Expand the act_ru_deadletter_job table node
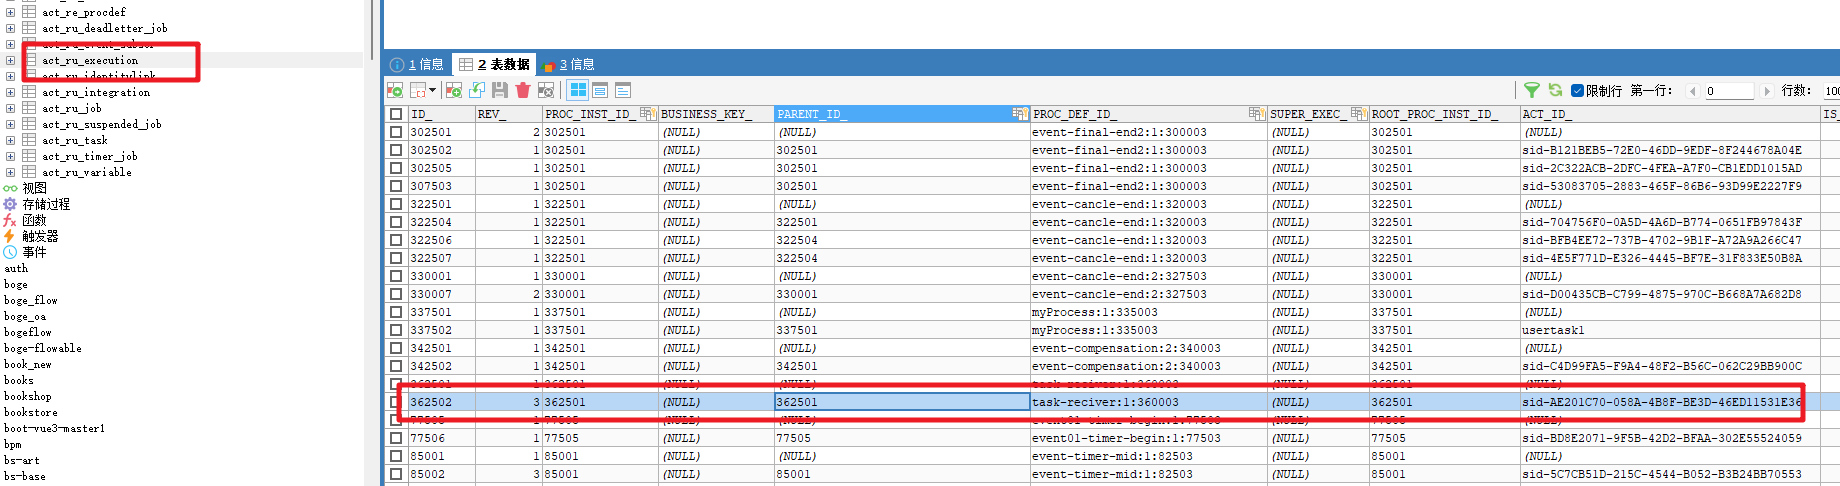Screen dimensions: 1840x486 tap(10, 28)
